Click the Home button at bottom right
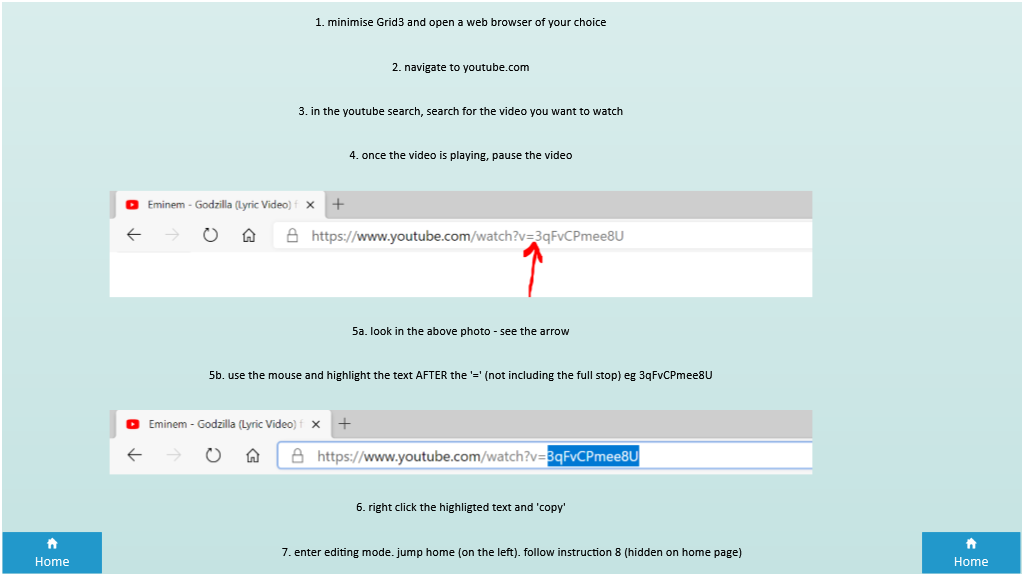The width and height of the screenshot is (1024, 576). pos(970,553)
